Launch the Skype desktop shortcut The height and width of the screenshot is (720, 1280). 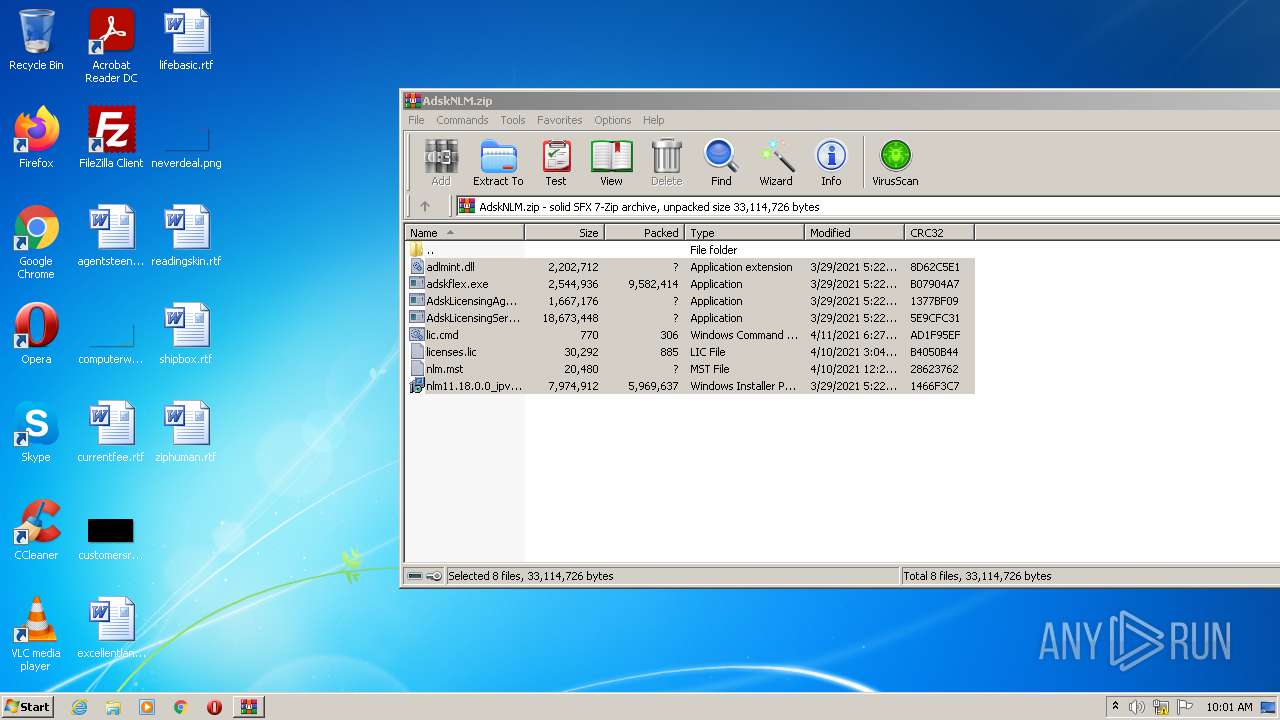point(36,432)
